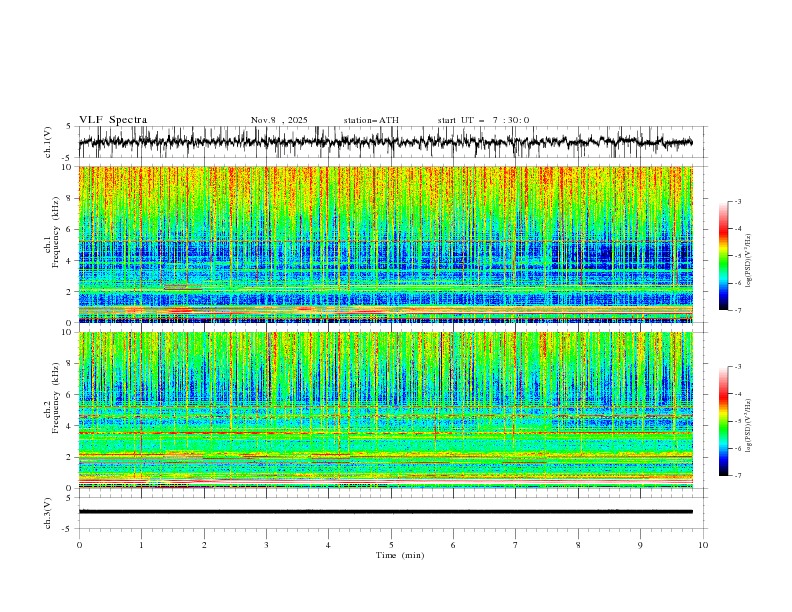Click the ch.1 spectrogram panel
The width and height of the screenshot is (792, 612).
(x=386, y=244)
